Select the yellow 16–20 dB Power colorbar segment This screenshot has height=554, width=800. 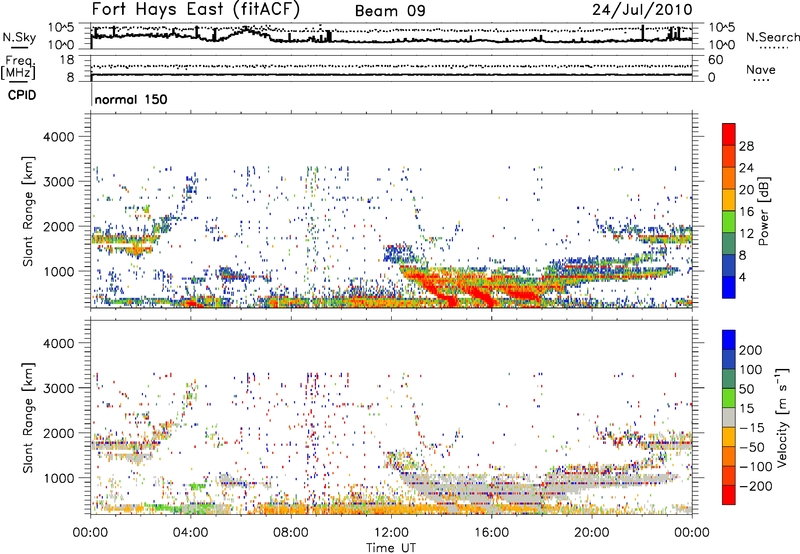click(x=729, y=199)
